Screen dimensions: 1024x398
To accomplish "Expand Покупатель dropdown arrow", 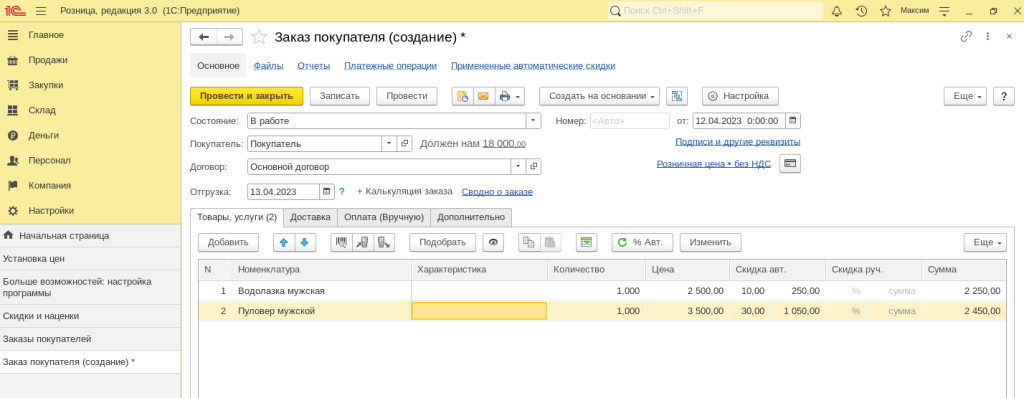I will click(x=389, y=144).
